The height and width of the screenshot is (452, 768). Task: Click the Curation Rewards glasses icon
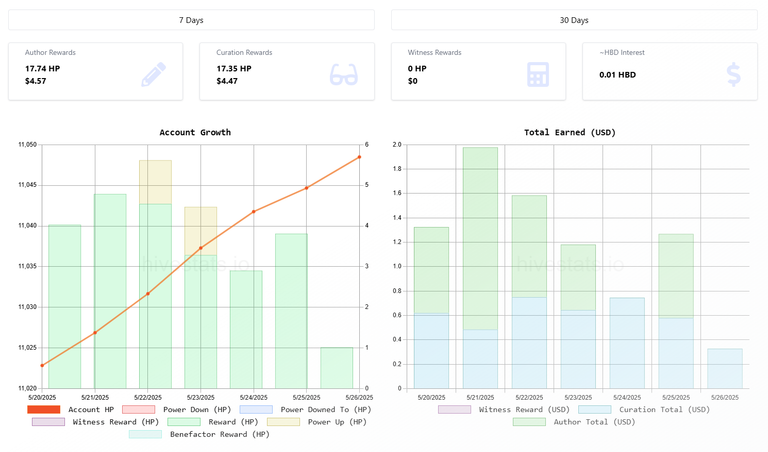coord(343,74)
